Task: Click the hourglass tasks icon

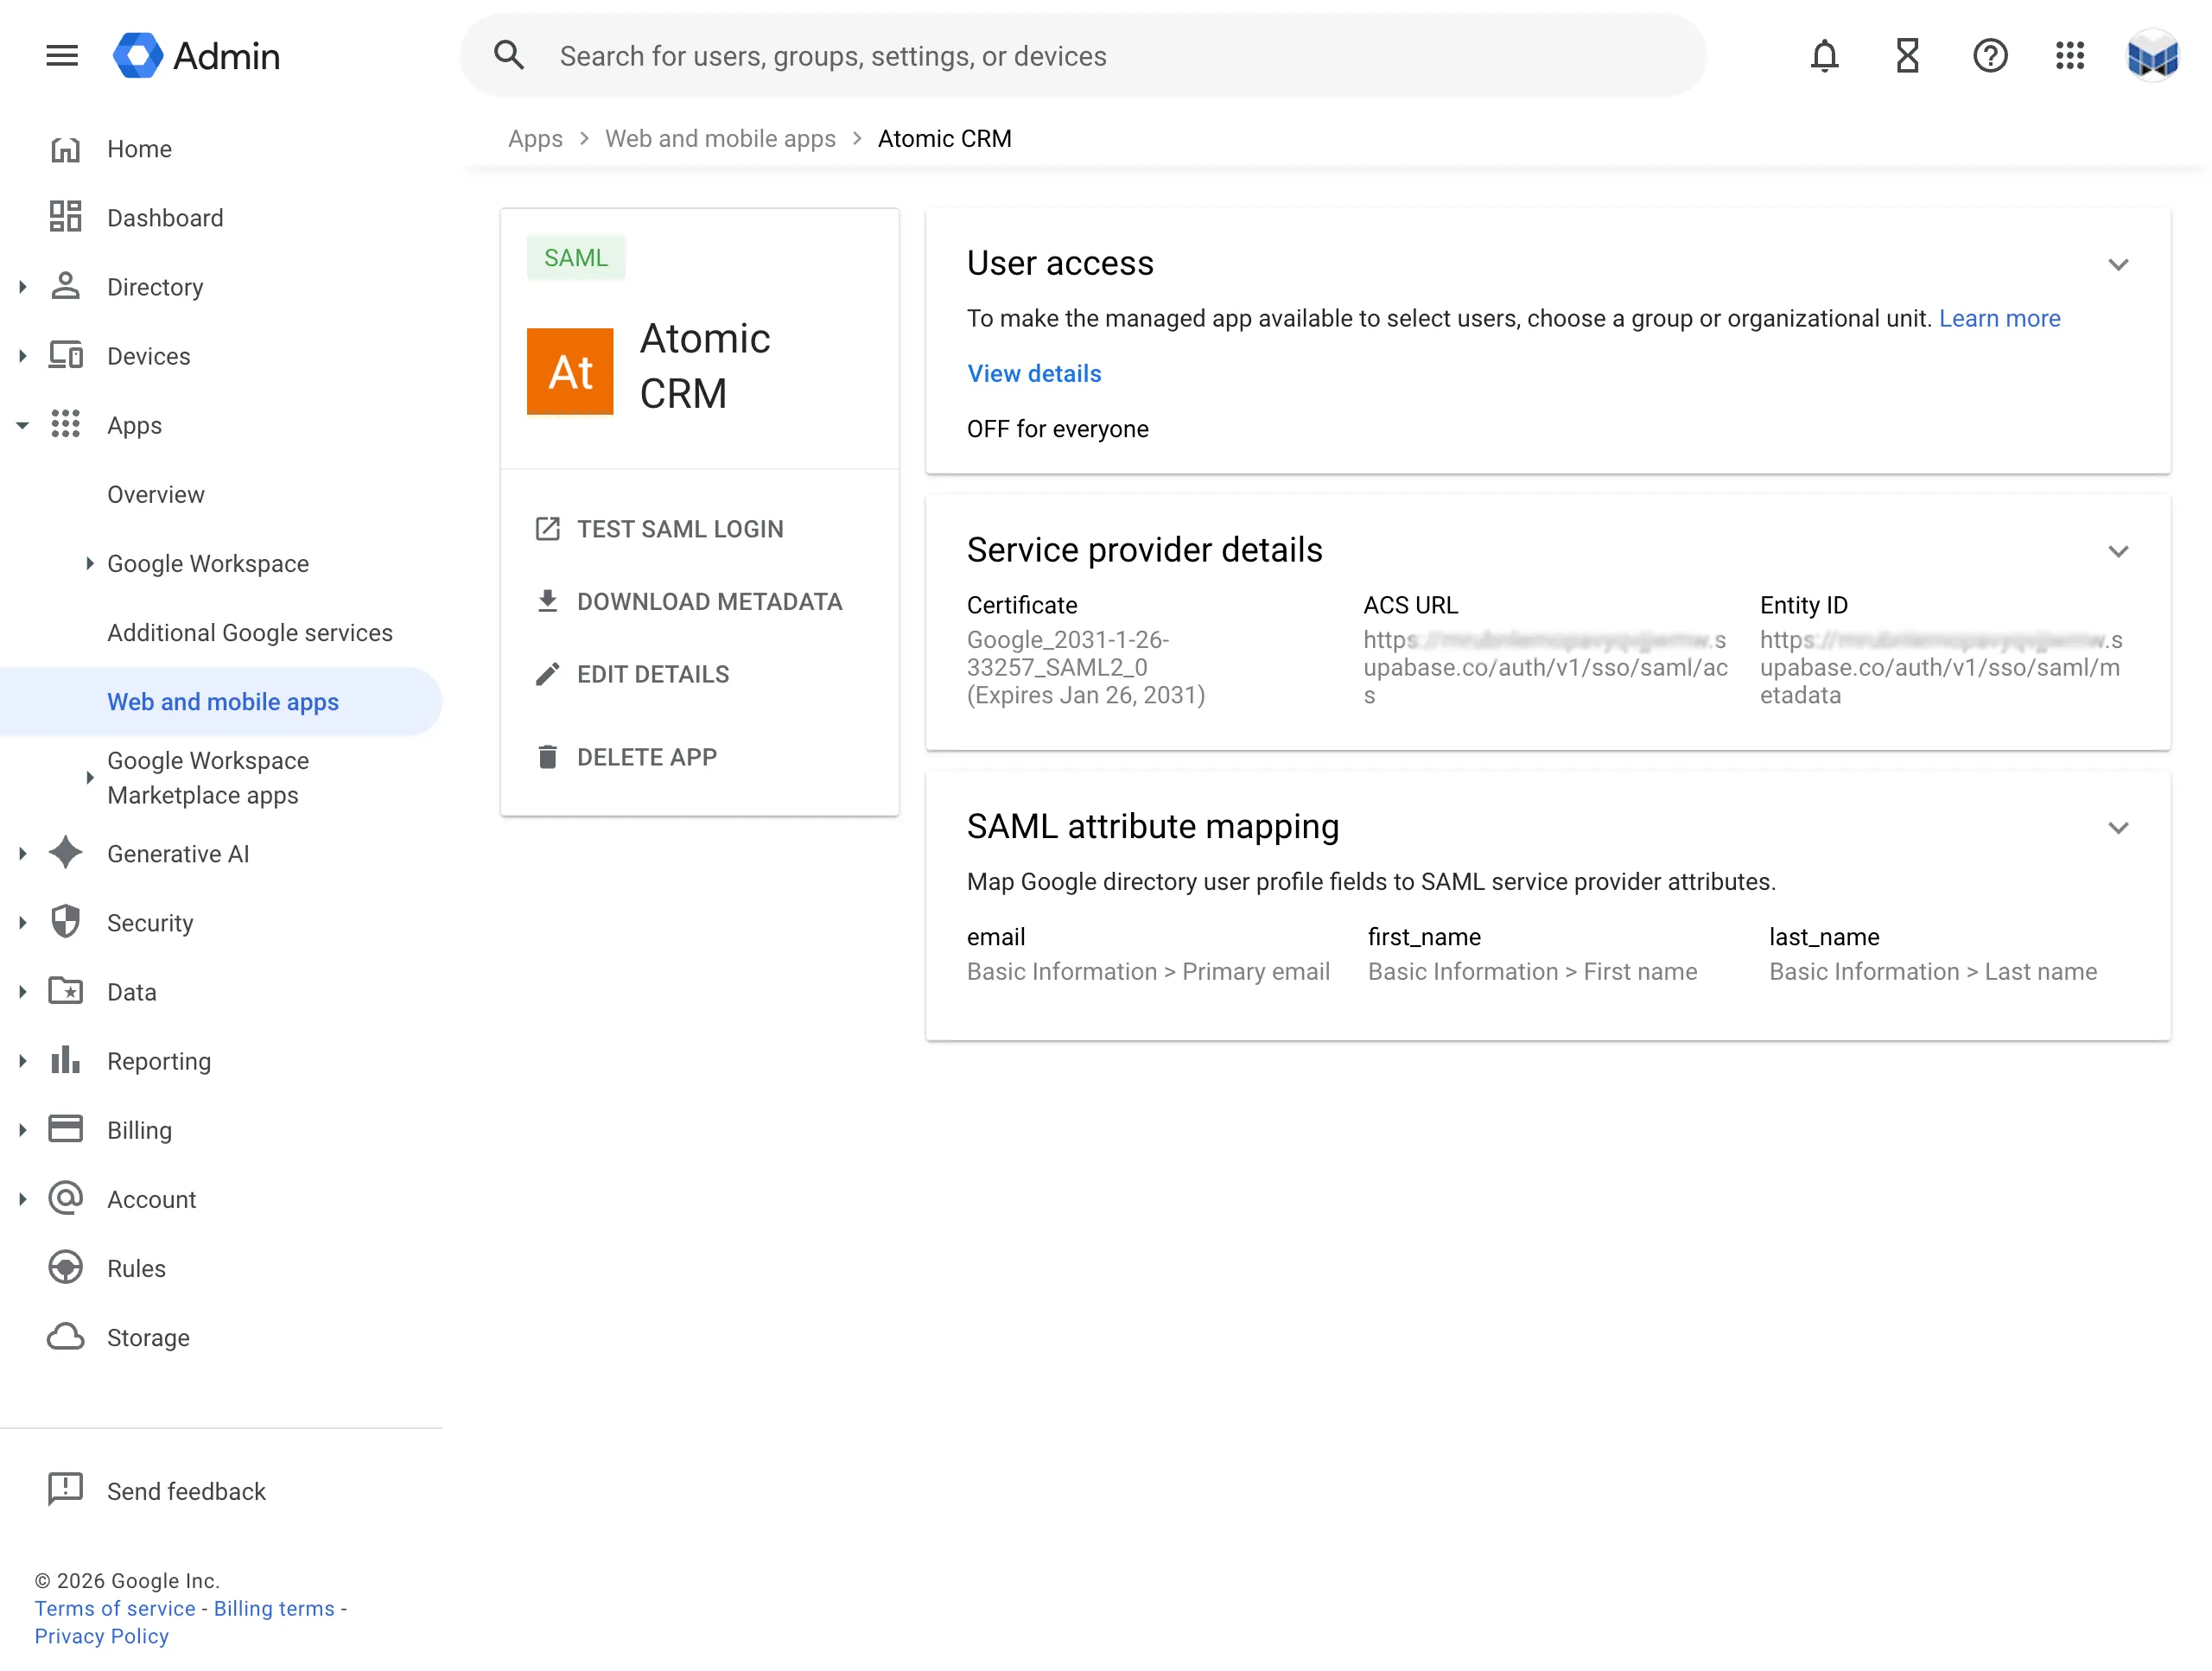Action: point(1907,56)
